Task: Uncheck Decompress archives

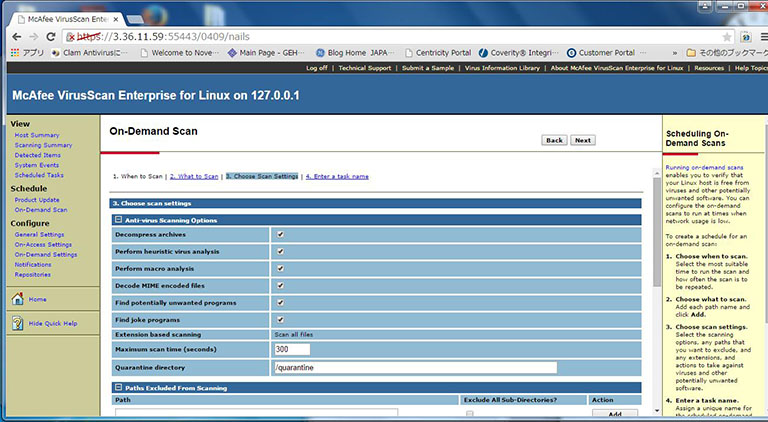Action: pyautogui.click(x=280, y=234)
